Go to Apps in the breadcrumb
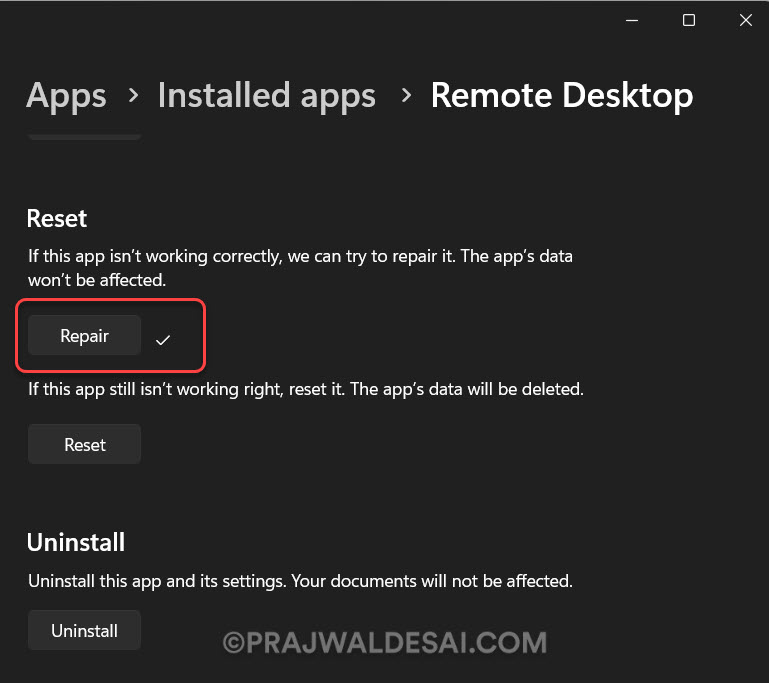The image size is (769, 683). coord(67,96)
